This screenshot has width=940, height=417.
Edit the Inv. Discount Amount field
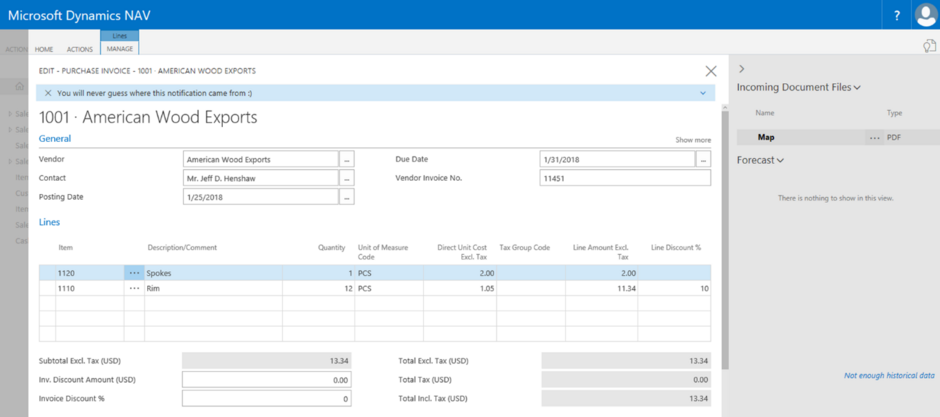[267, 380]
